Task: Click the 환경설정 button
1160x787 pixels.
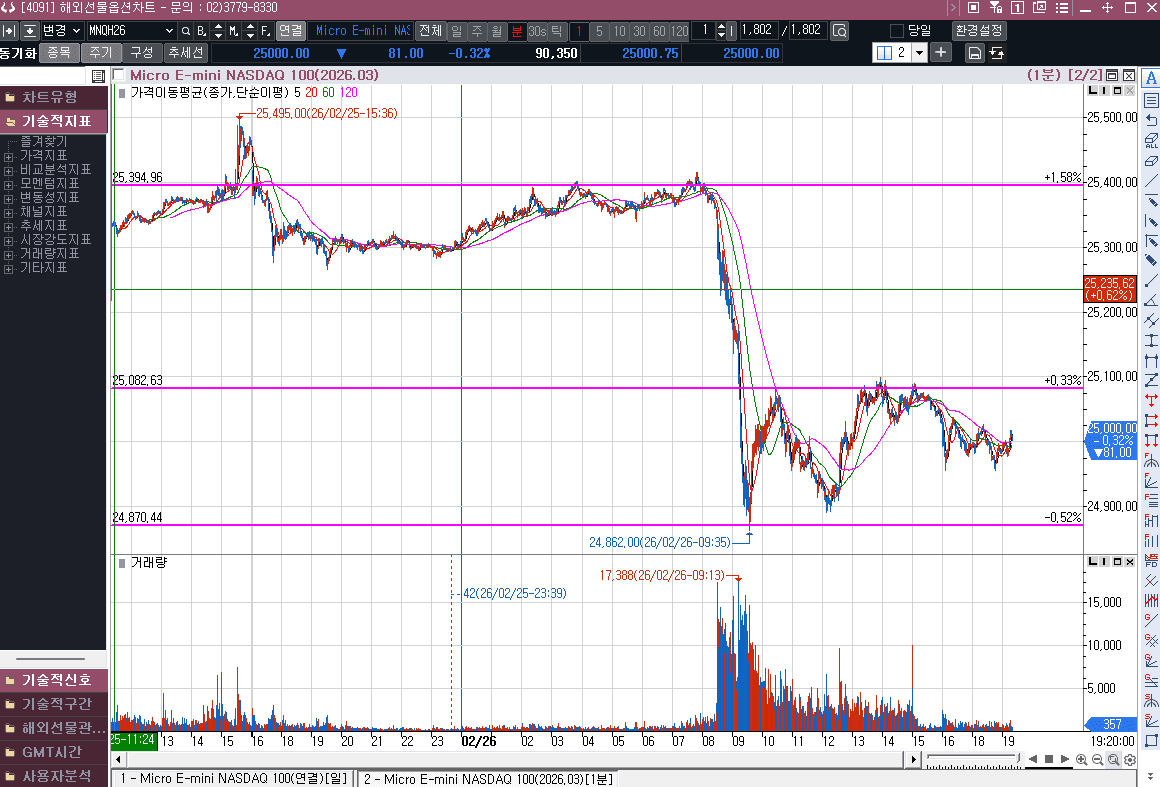Action: [x=979, y=31]
